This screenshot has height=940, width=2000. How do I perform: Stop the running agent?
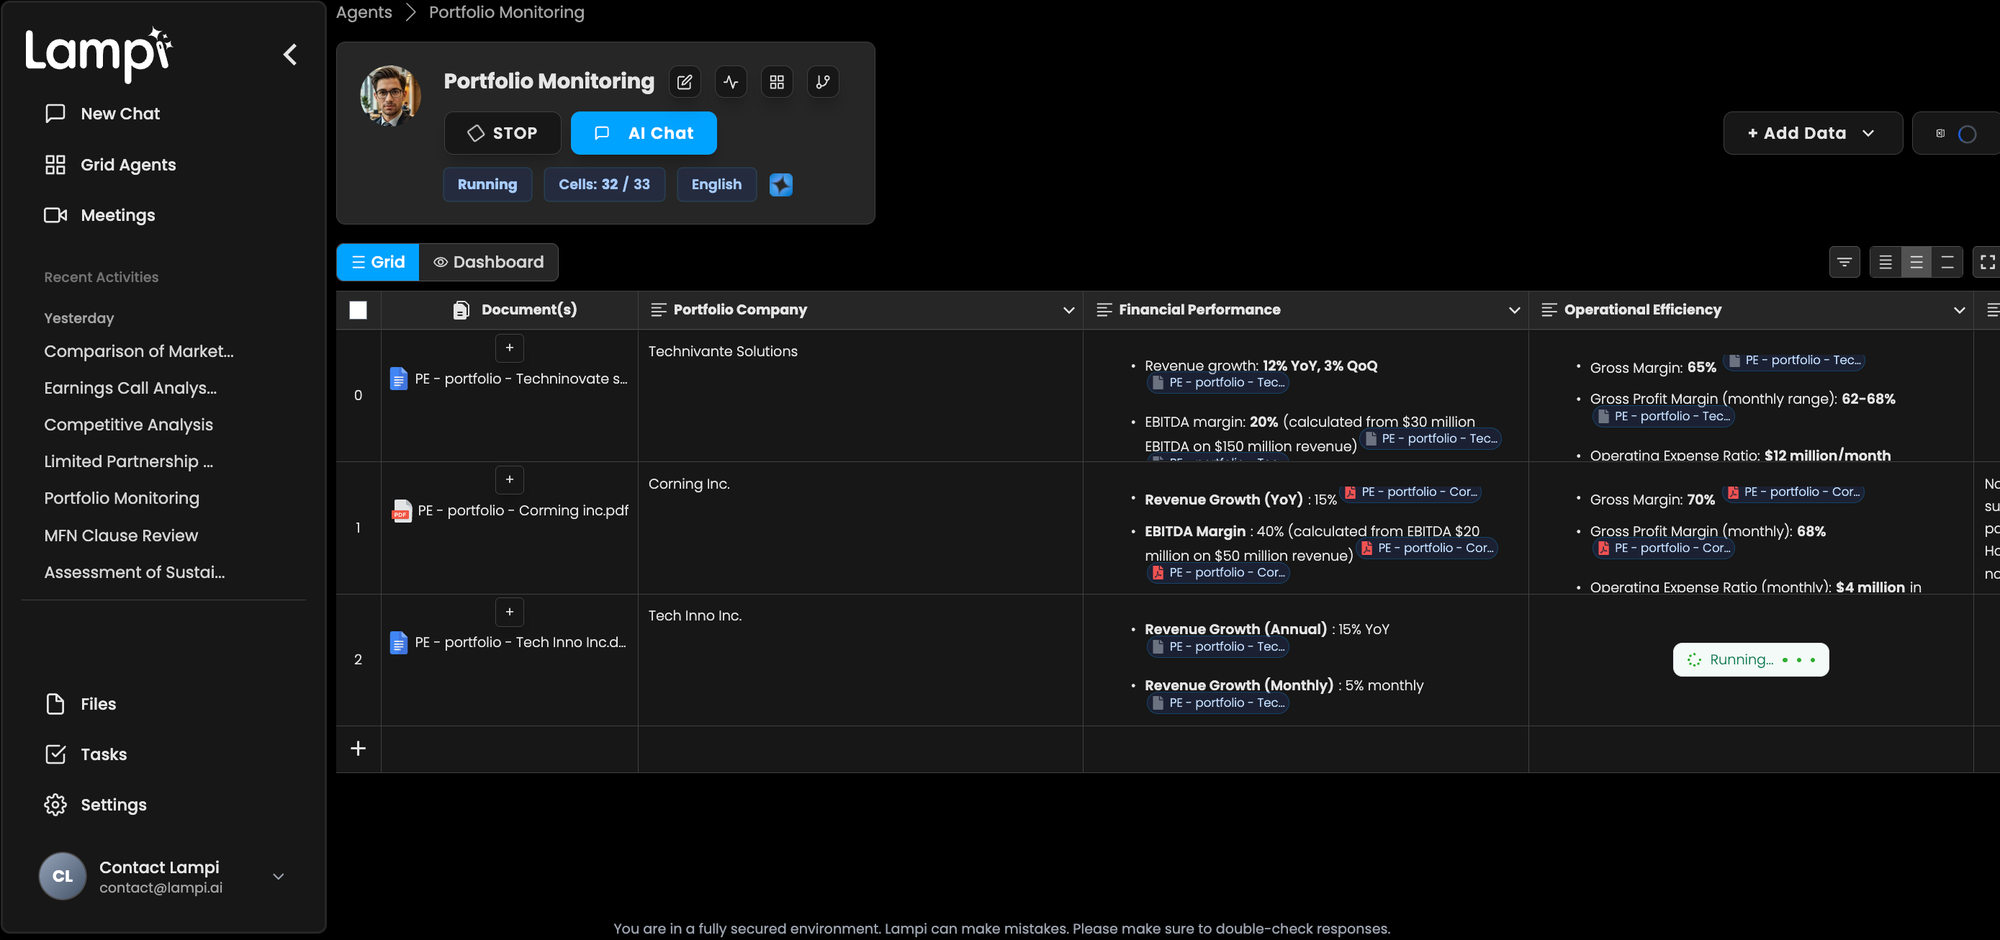click(502, 133)
